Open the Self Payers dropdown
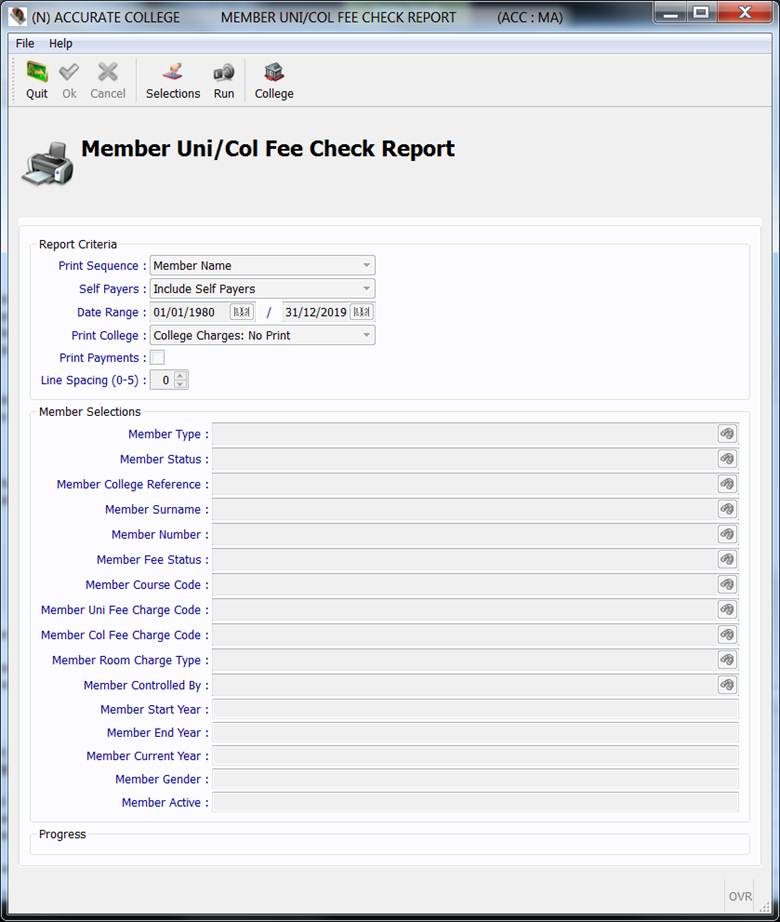The image size is (780, 922). click(367, 289)
